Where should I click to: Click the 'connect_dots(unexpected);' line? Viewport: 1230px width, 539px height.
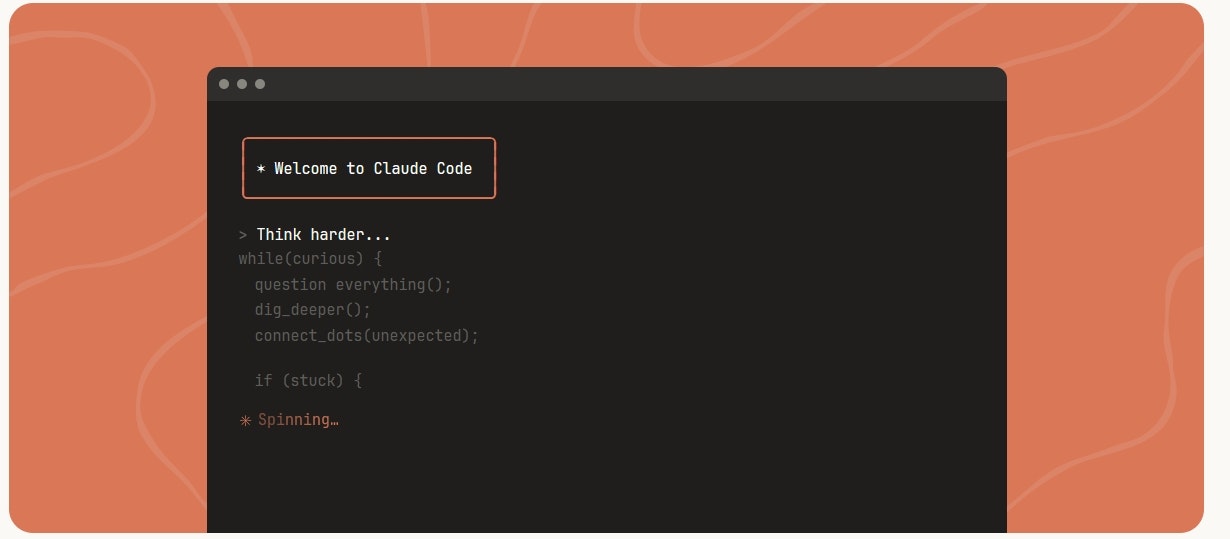pos(367,335)
